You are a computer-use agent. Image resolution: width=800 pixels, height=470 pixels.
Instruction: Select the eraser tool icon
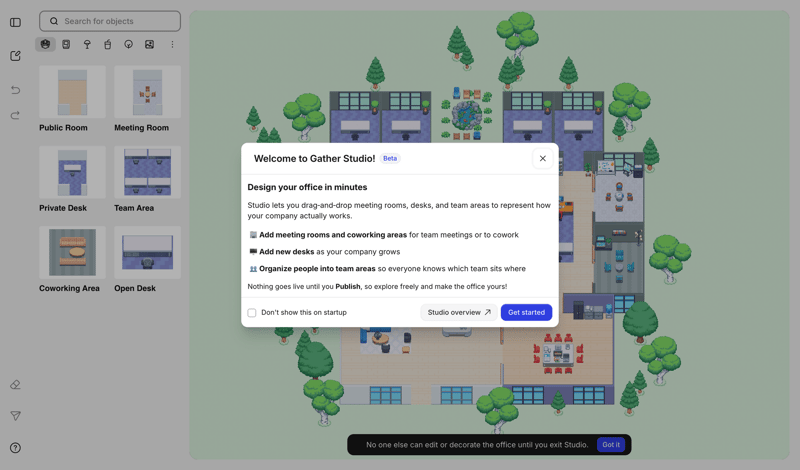click(x=15, y=385)
